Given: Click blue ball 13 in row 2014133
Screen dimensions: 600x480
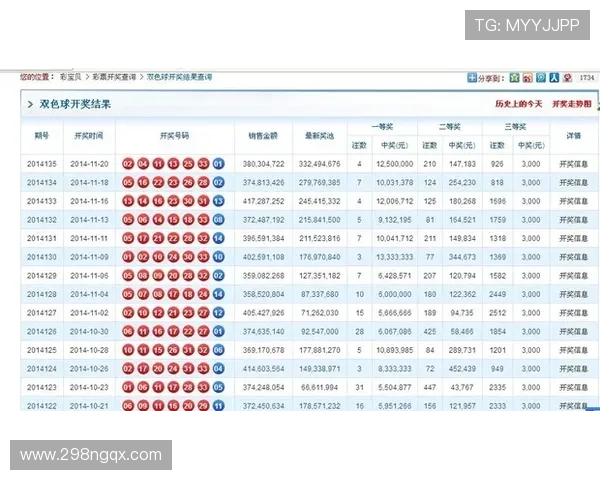Looking at the screenshot, I should tap(218, 201).
